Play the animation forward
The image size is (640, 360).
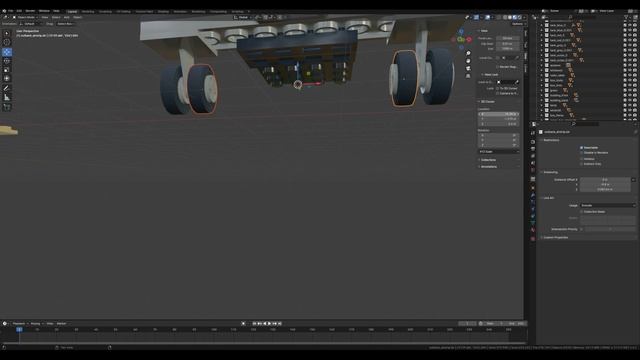[269, 323]
